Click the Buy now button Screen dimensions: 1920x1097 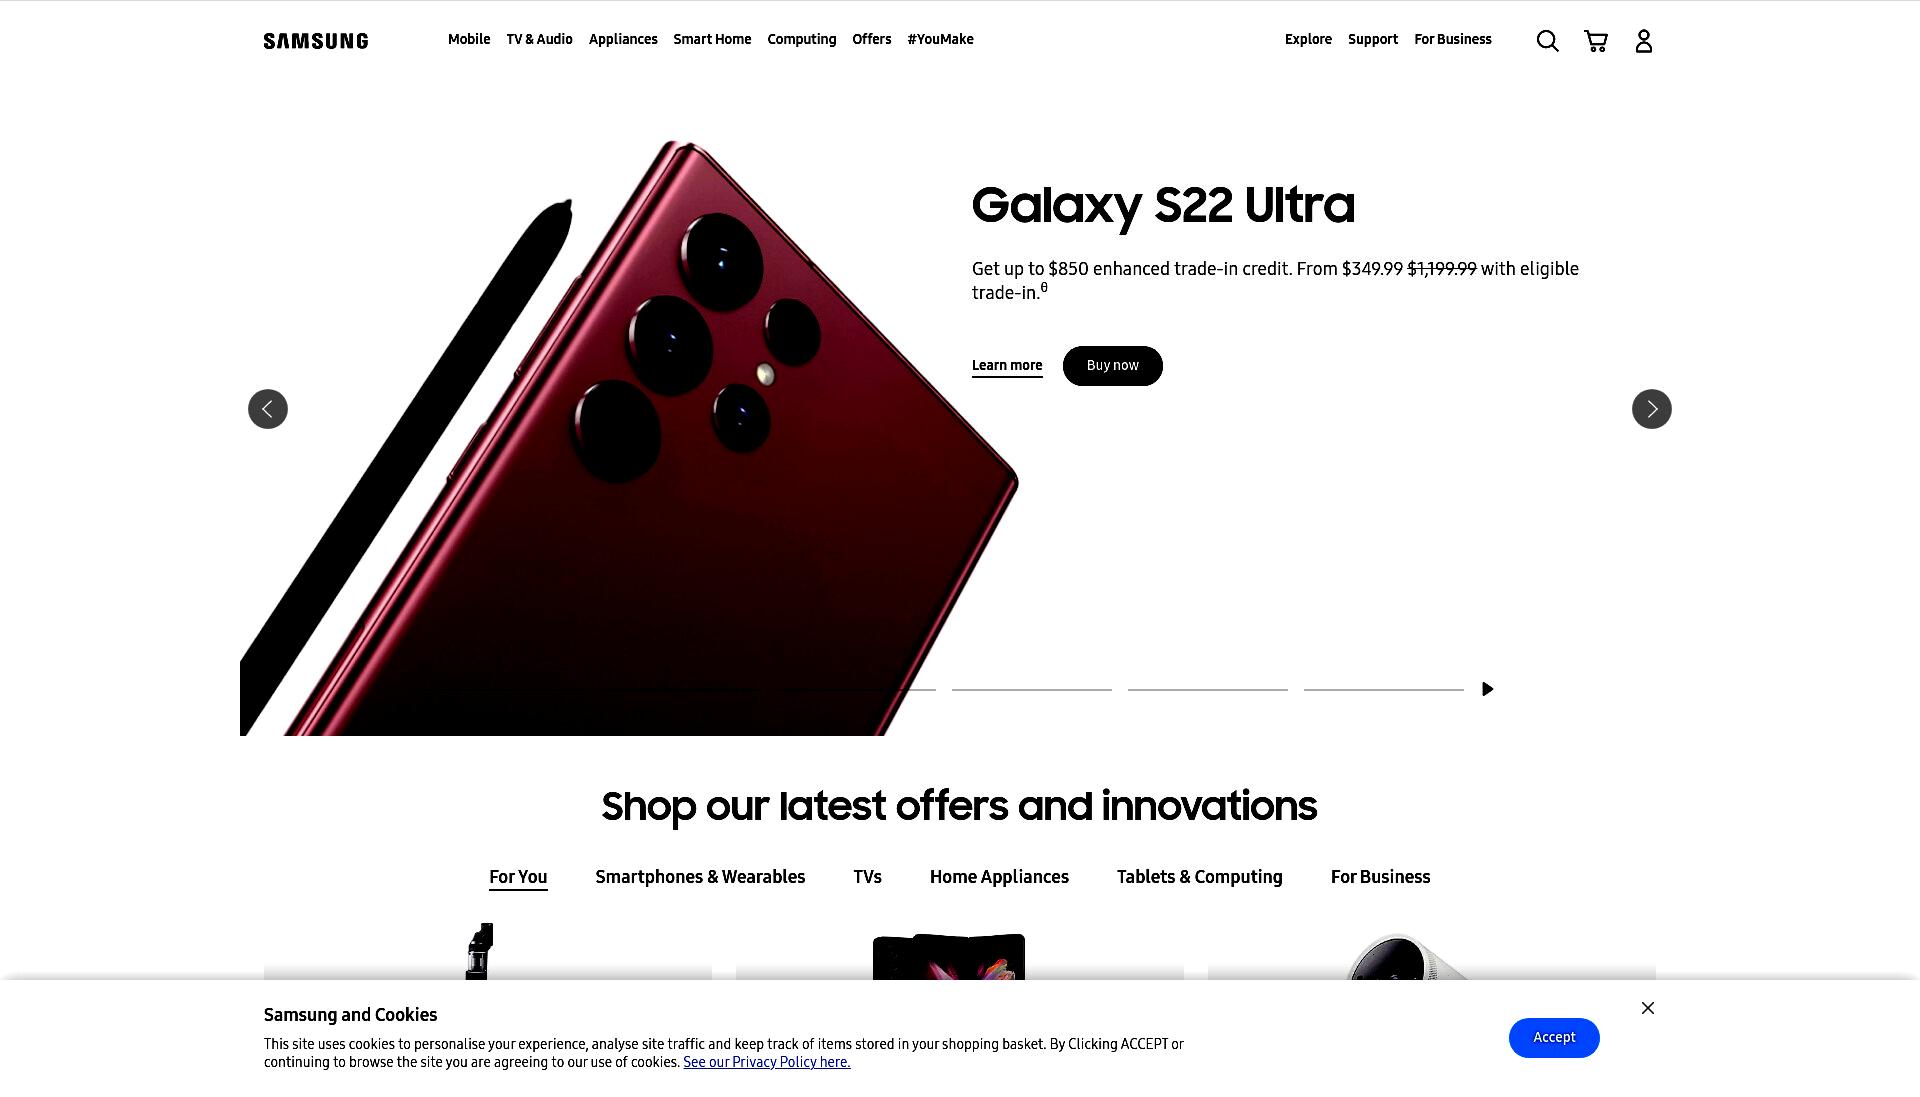(x=1113, y=366)
